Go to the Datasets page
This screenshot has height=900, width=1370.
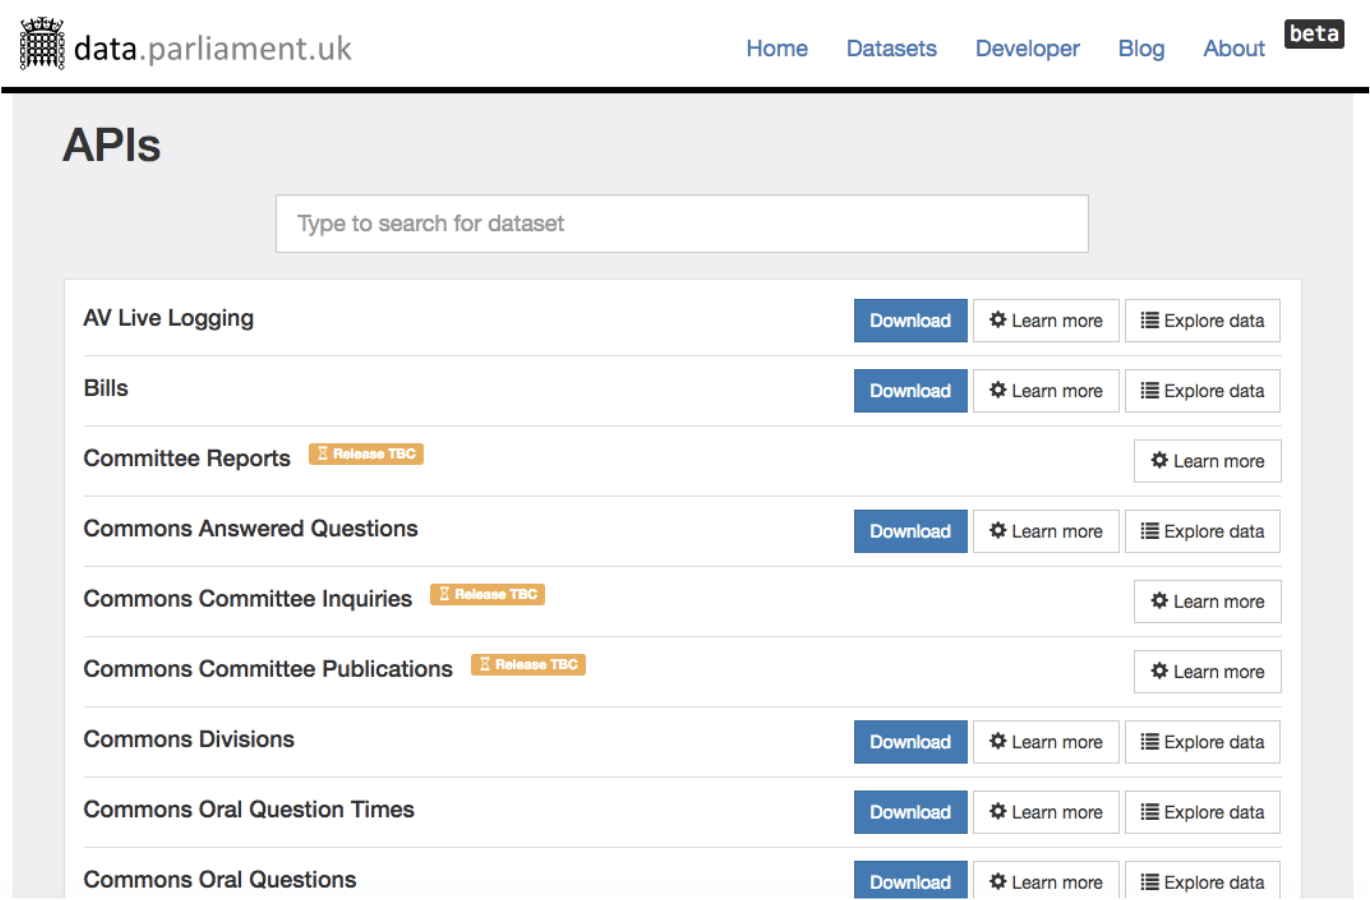click(x=891, y=48)
